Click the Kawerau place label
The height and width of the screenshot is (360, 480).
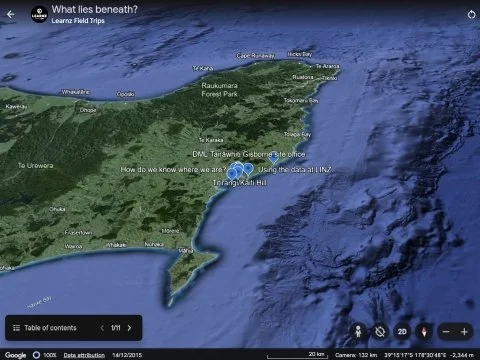click(x=16, y=107)
